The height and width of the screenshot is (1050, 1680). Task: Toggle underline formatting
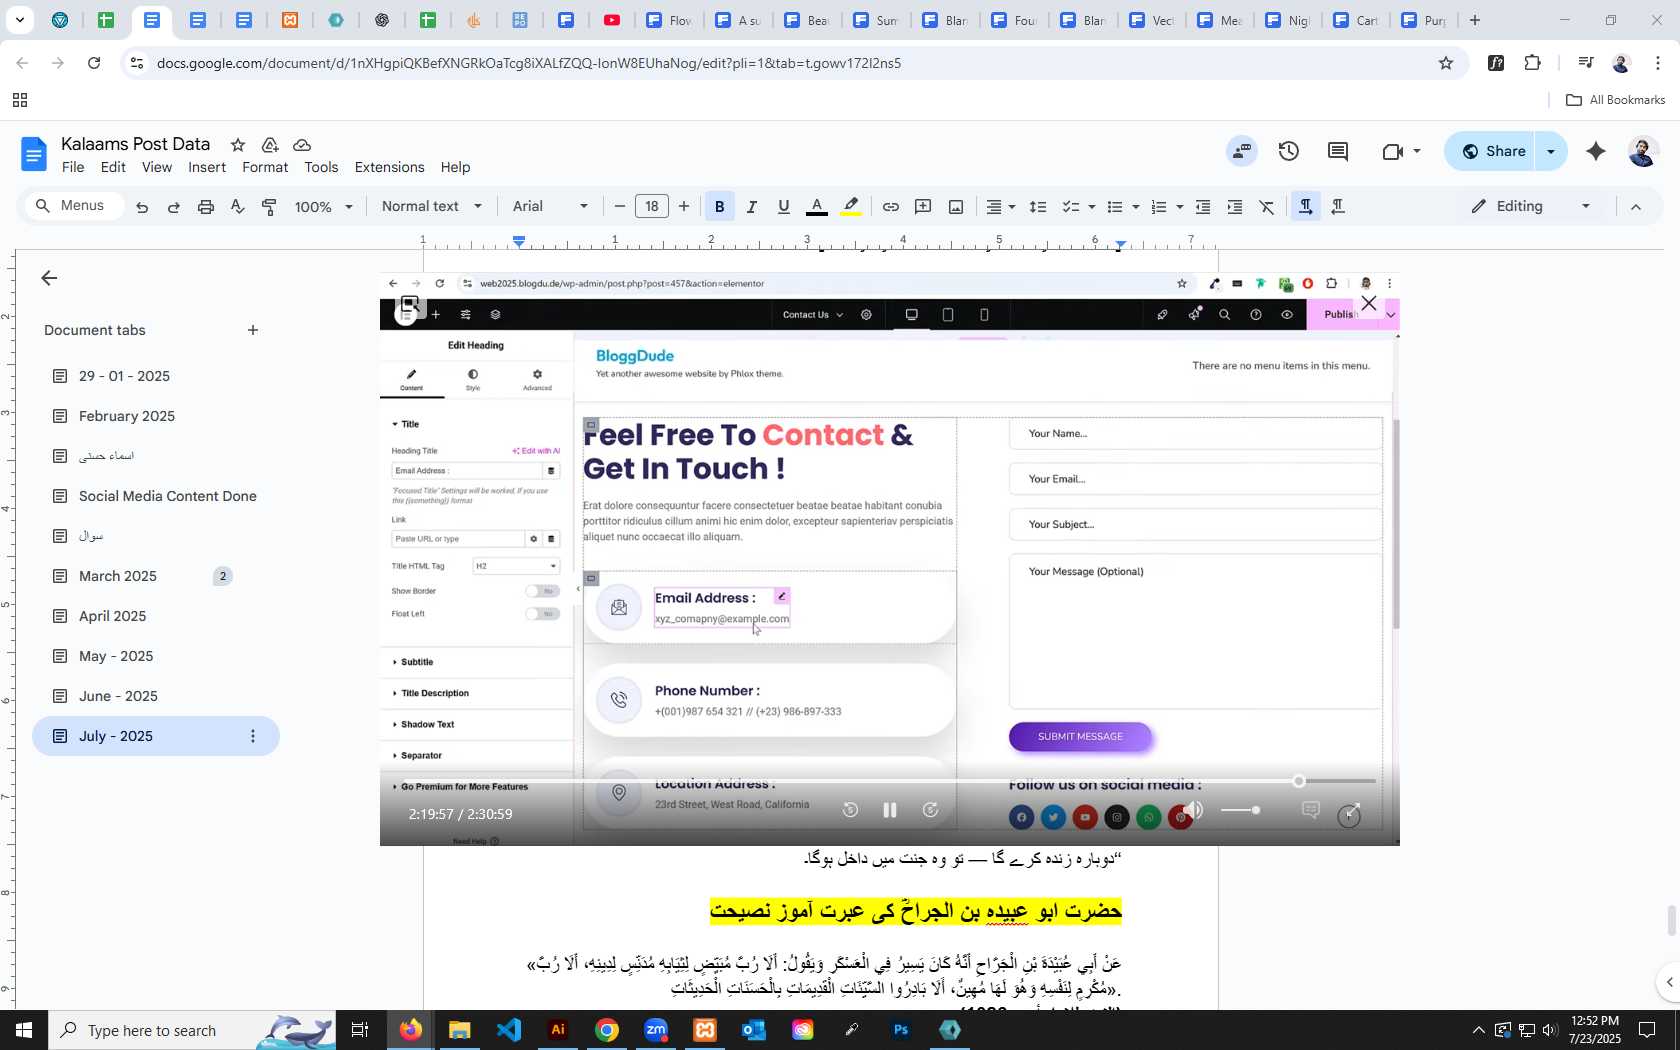(784, 207)
